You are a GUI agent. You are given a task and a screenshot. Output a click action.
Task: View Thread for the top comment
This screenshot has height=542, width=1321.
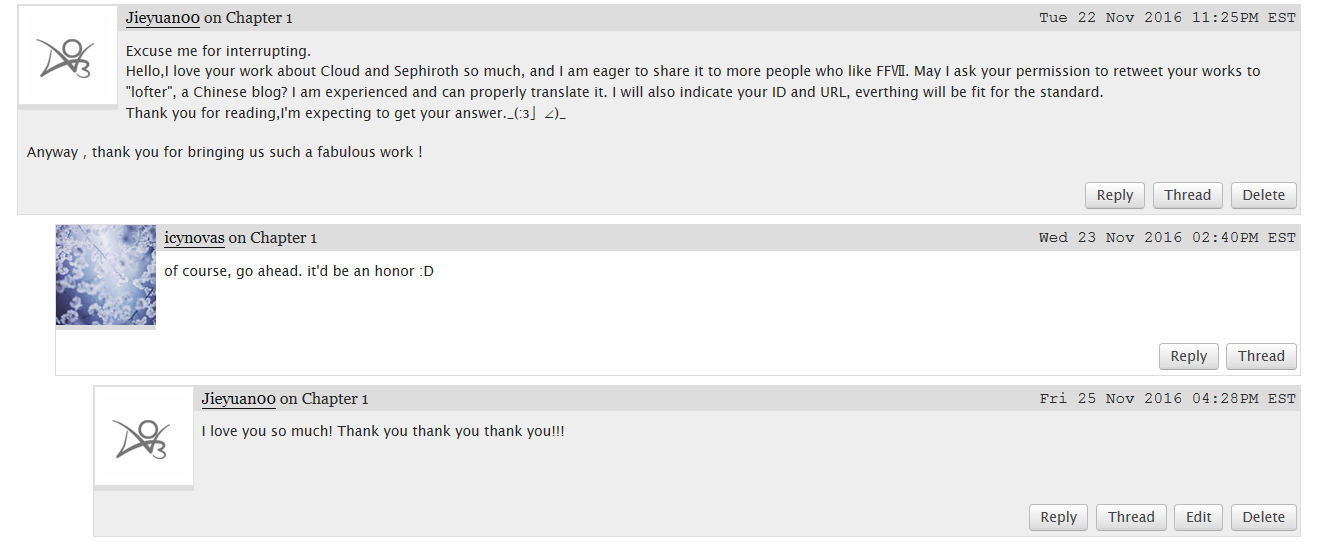click(x=1187, y=195)
